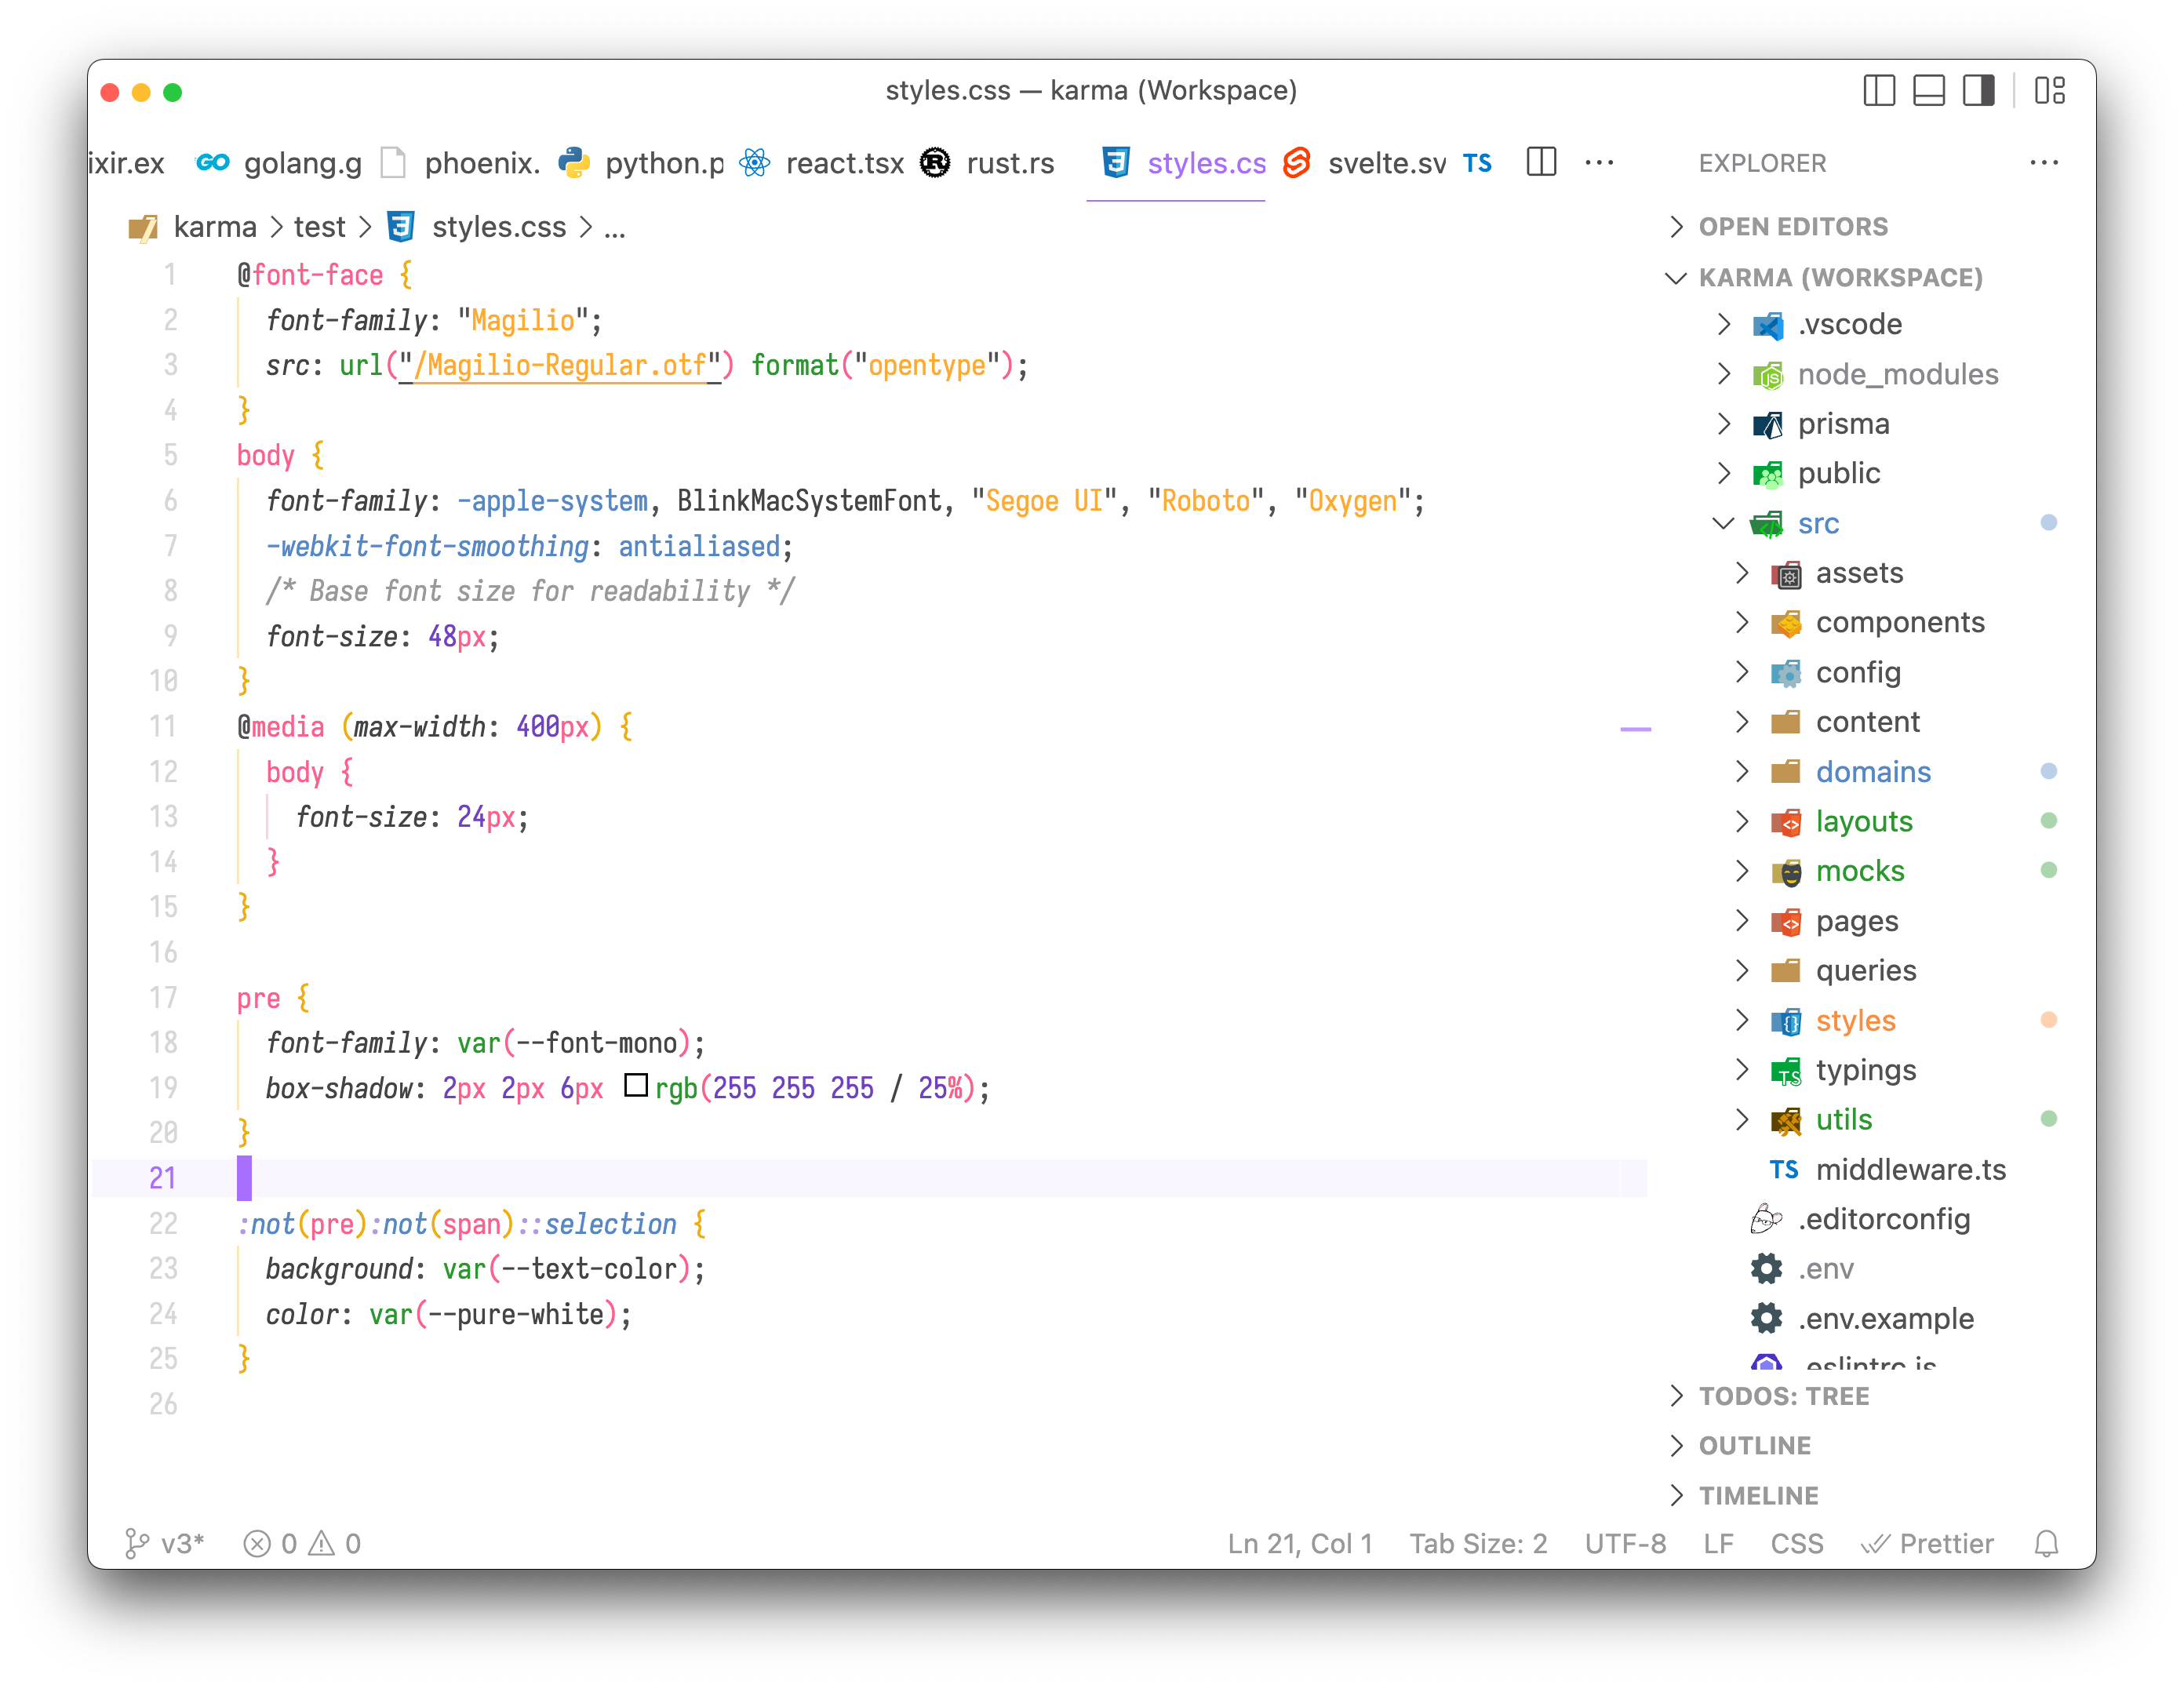Image resolution: width=2184 pixels, height=1685 pixels.
Task: Open editor tab more actions ellipsis
Action: pos(1599,162)
